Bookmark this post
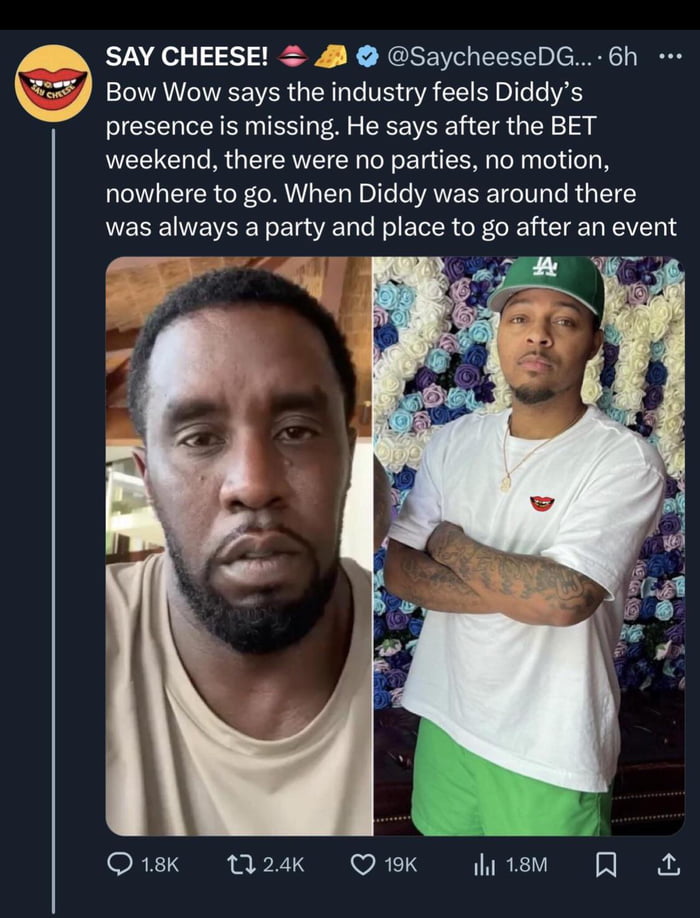 [x=604, y=864]
